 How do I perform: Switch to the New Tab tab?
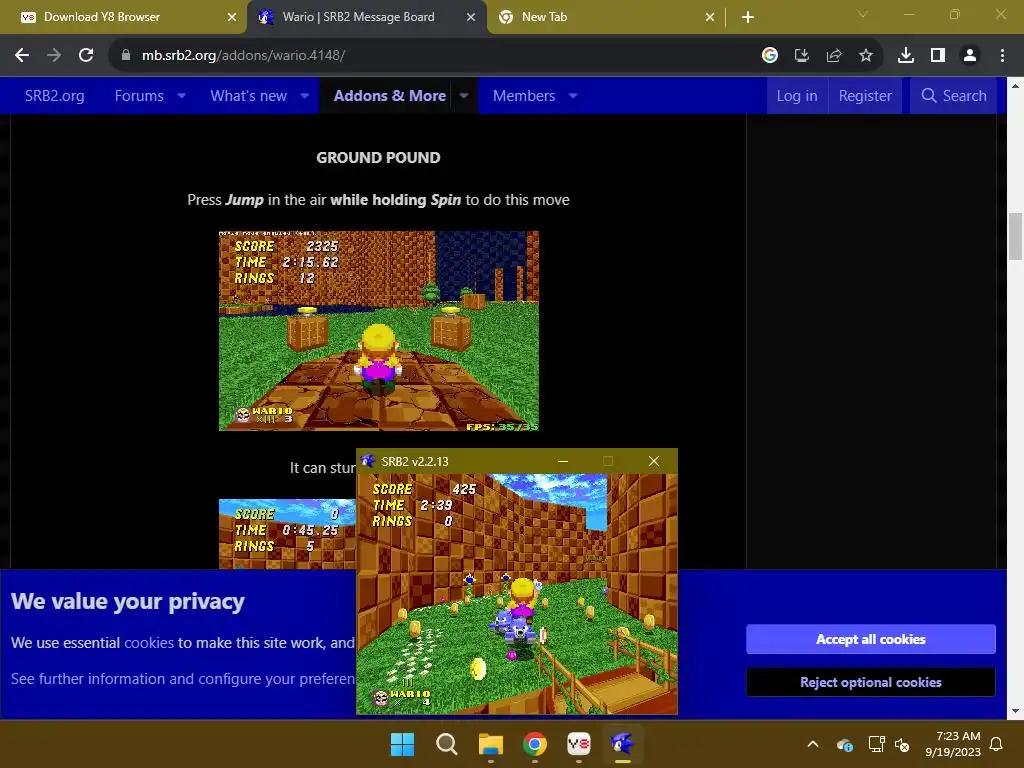606,18
